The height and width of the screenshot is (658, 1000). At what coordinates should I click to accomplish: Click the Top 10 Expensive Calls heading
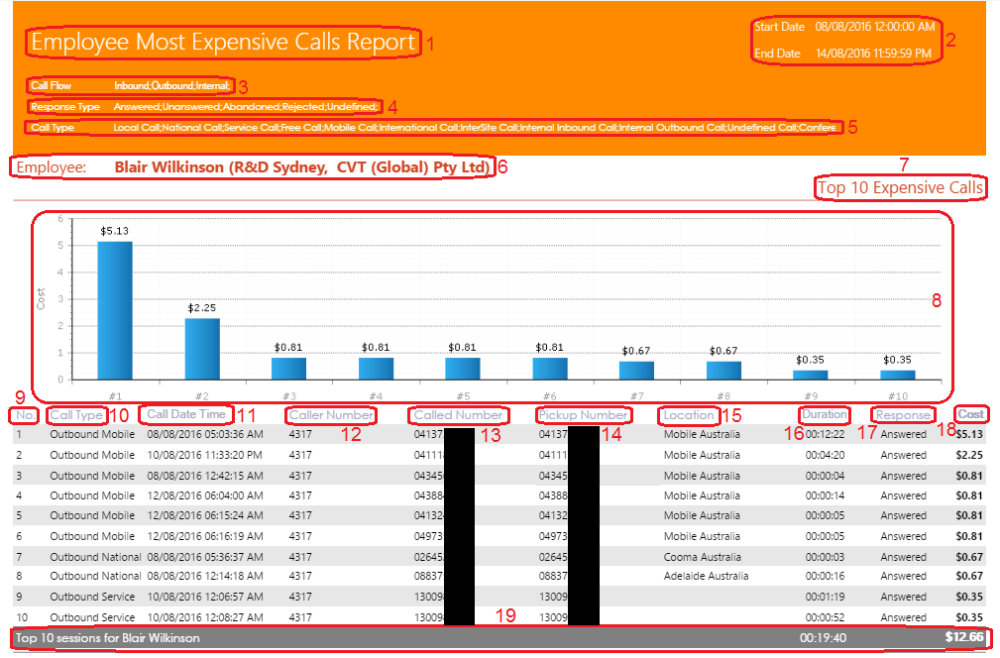point(900,187)
